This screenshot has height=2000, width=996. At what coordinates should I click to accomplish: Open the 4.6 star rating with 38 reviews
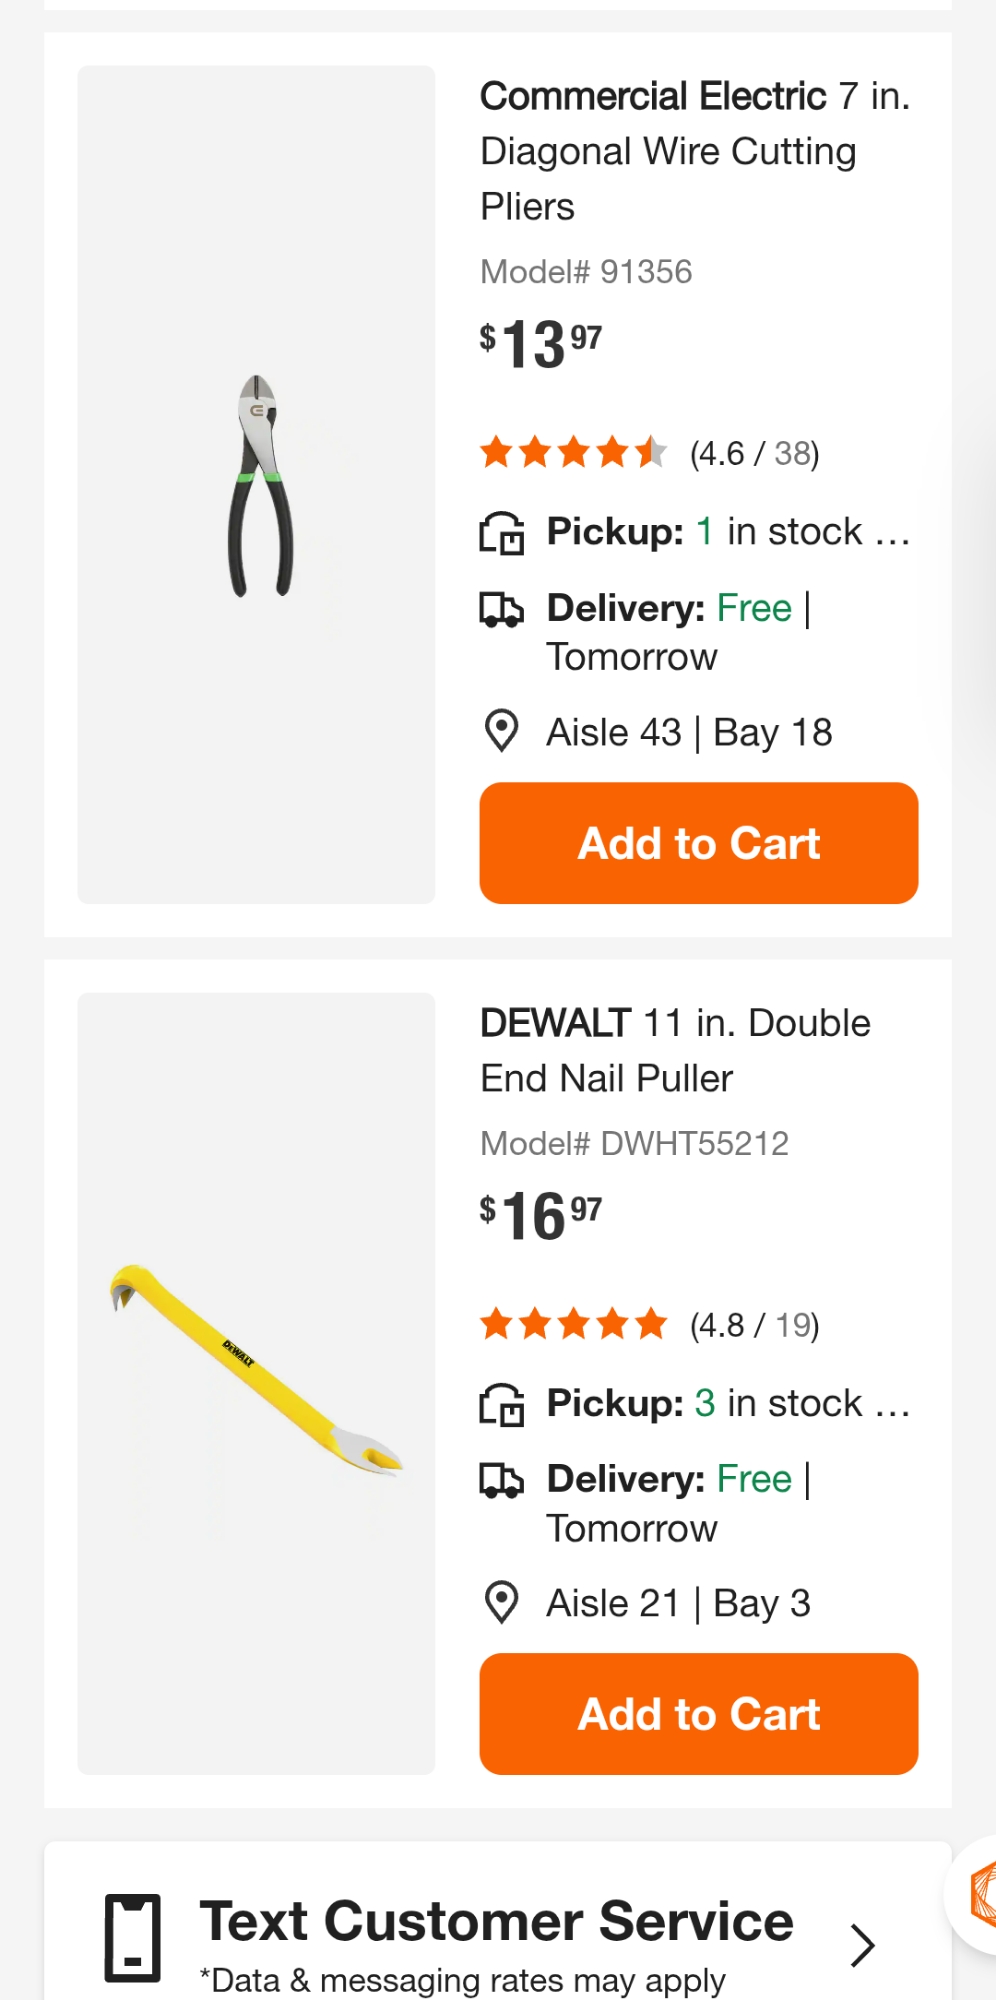[650, 453]
